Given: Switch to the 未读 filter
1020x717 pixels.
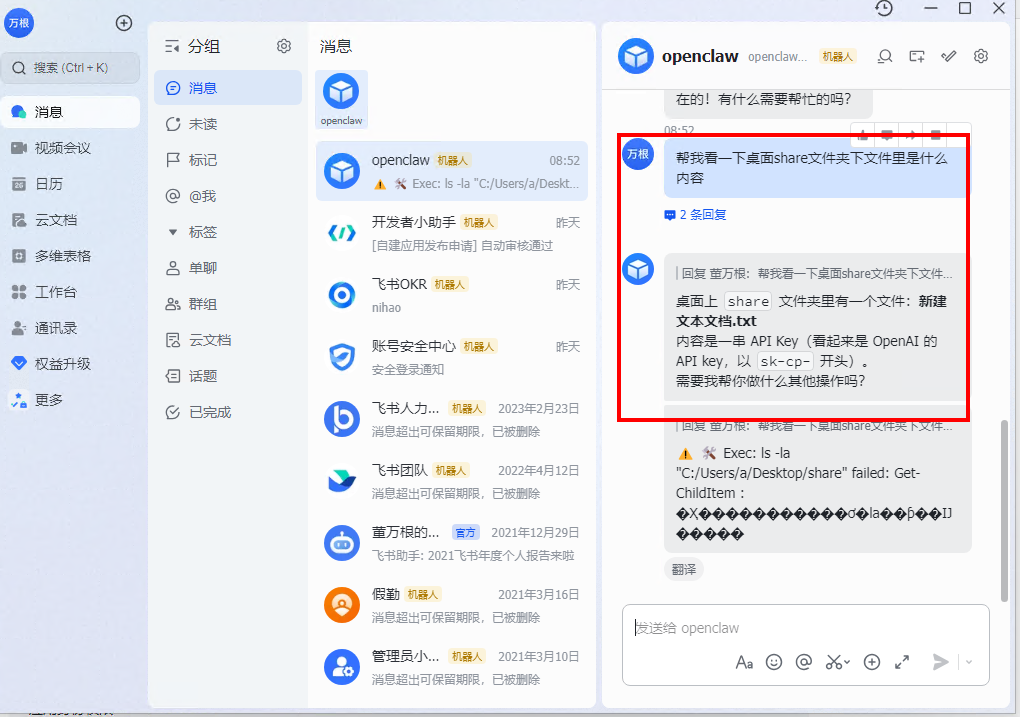Looking at the screenshot, I should 203,124.
